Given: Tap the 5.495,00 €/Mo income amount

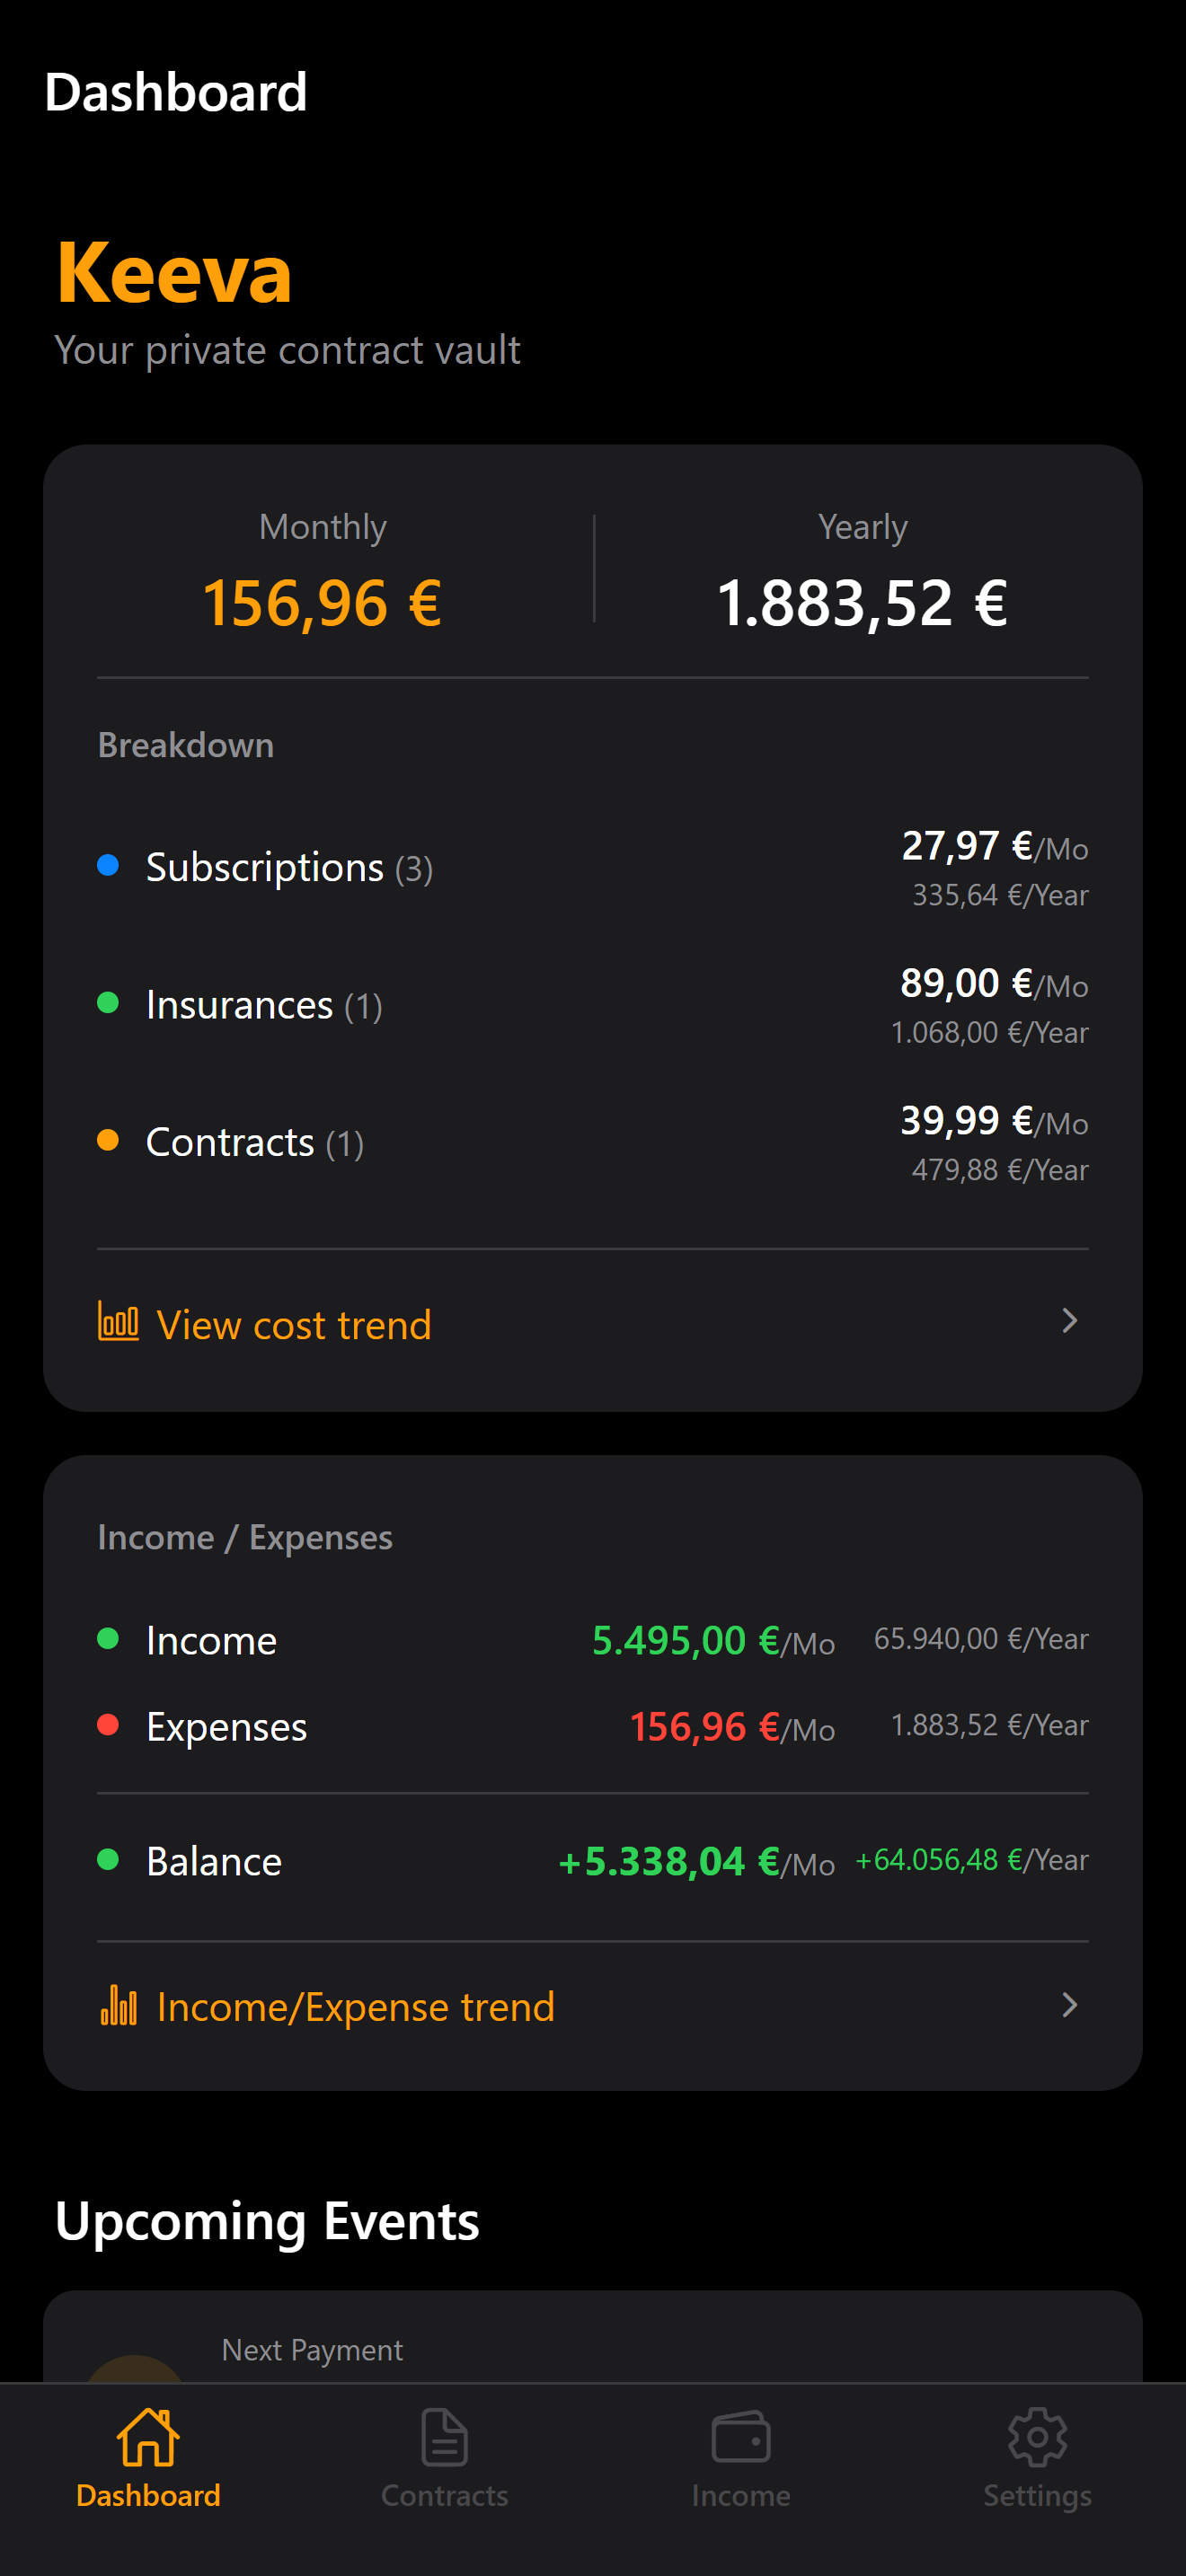Looking at the screenshot, I should 713,1640.
